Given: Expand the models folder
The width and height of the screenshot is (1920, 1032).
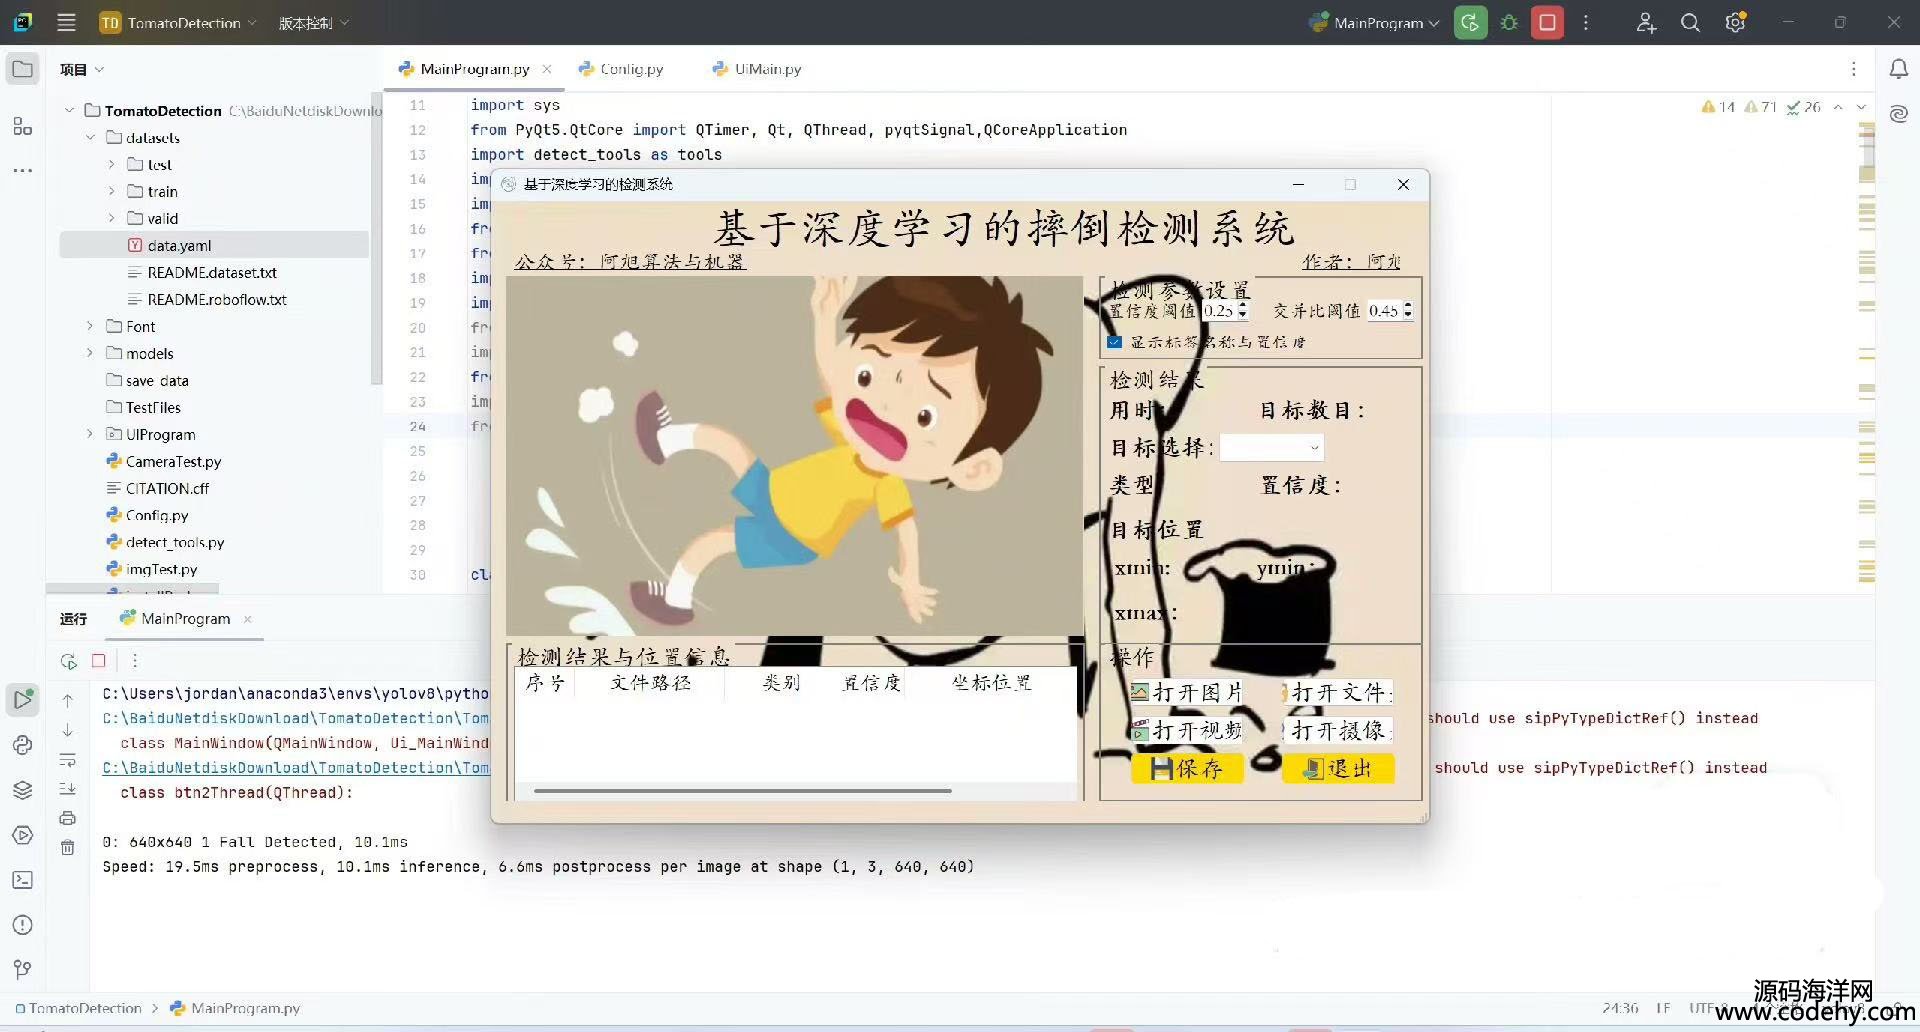Looking at the screenshot, I should tap(90, 353).
